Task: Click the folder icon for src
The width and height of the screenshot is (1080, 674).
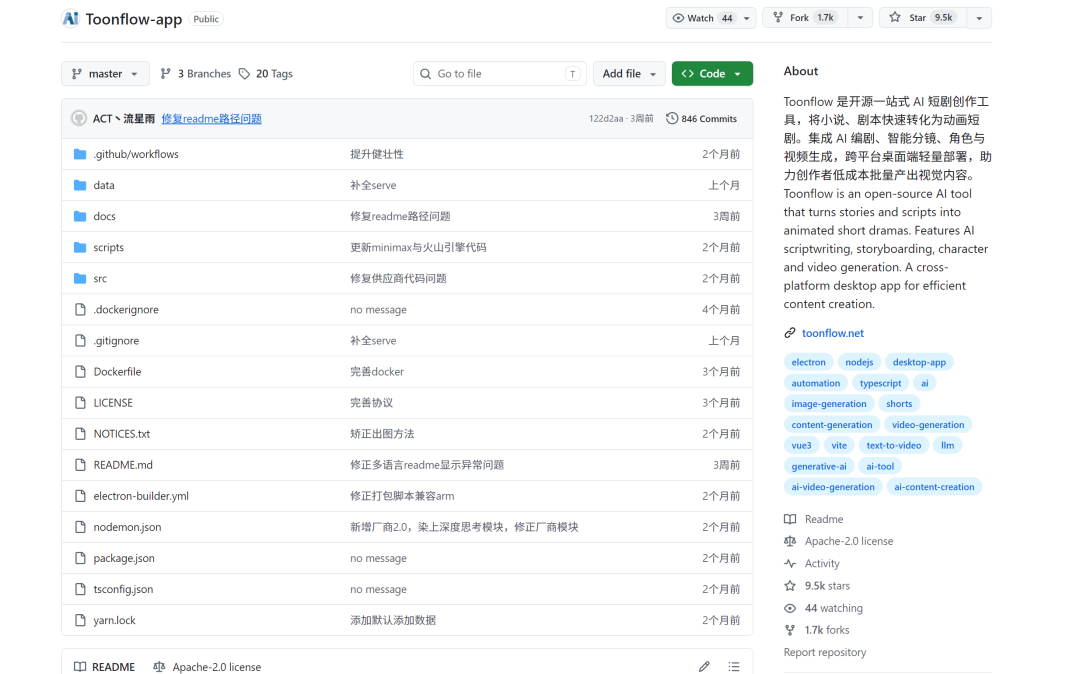Action: (80, 279)
